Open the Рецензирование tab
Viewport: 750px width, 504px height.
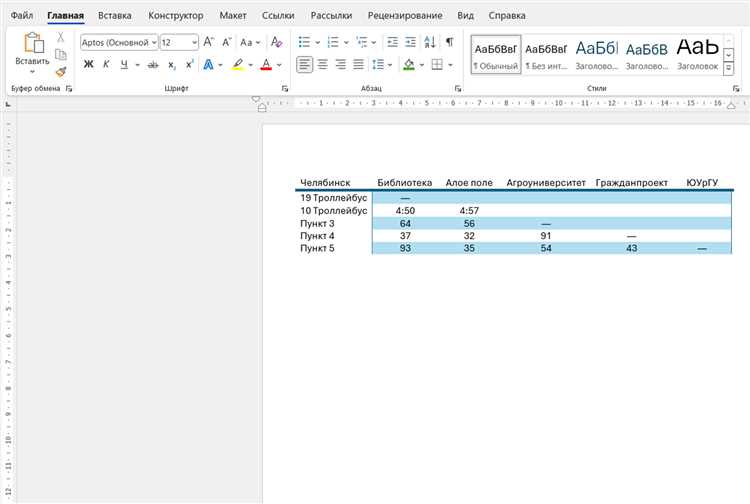click(x=405, y=15)
